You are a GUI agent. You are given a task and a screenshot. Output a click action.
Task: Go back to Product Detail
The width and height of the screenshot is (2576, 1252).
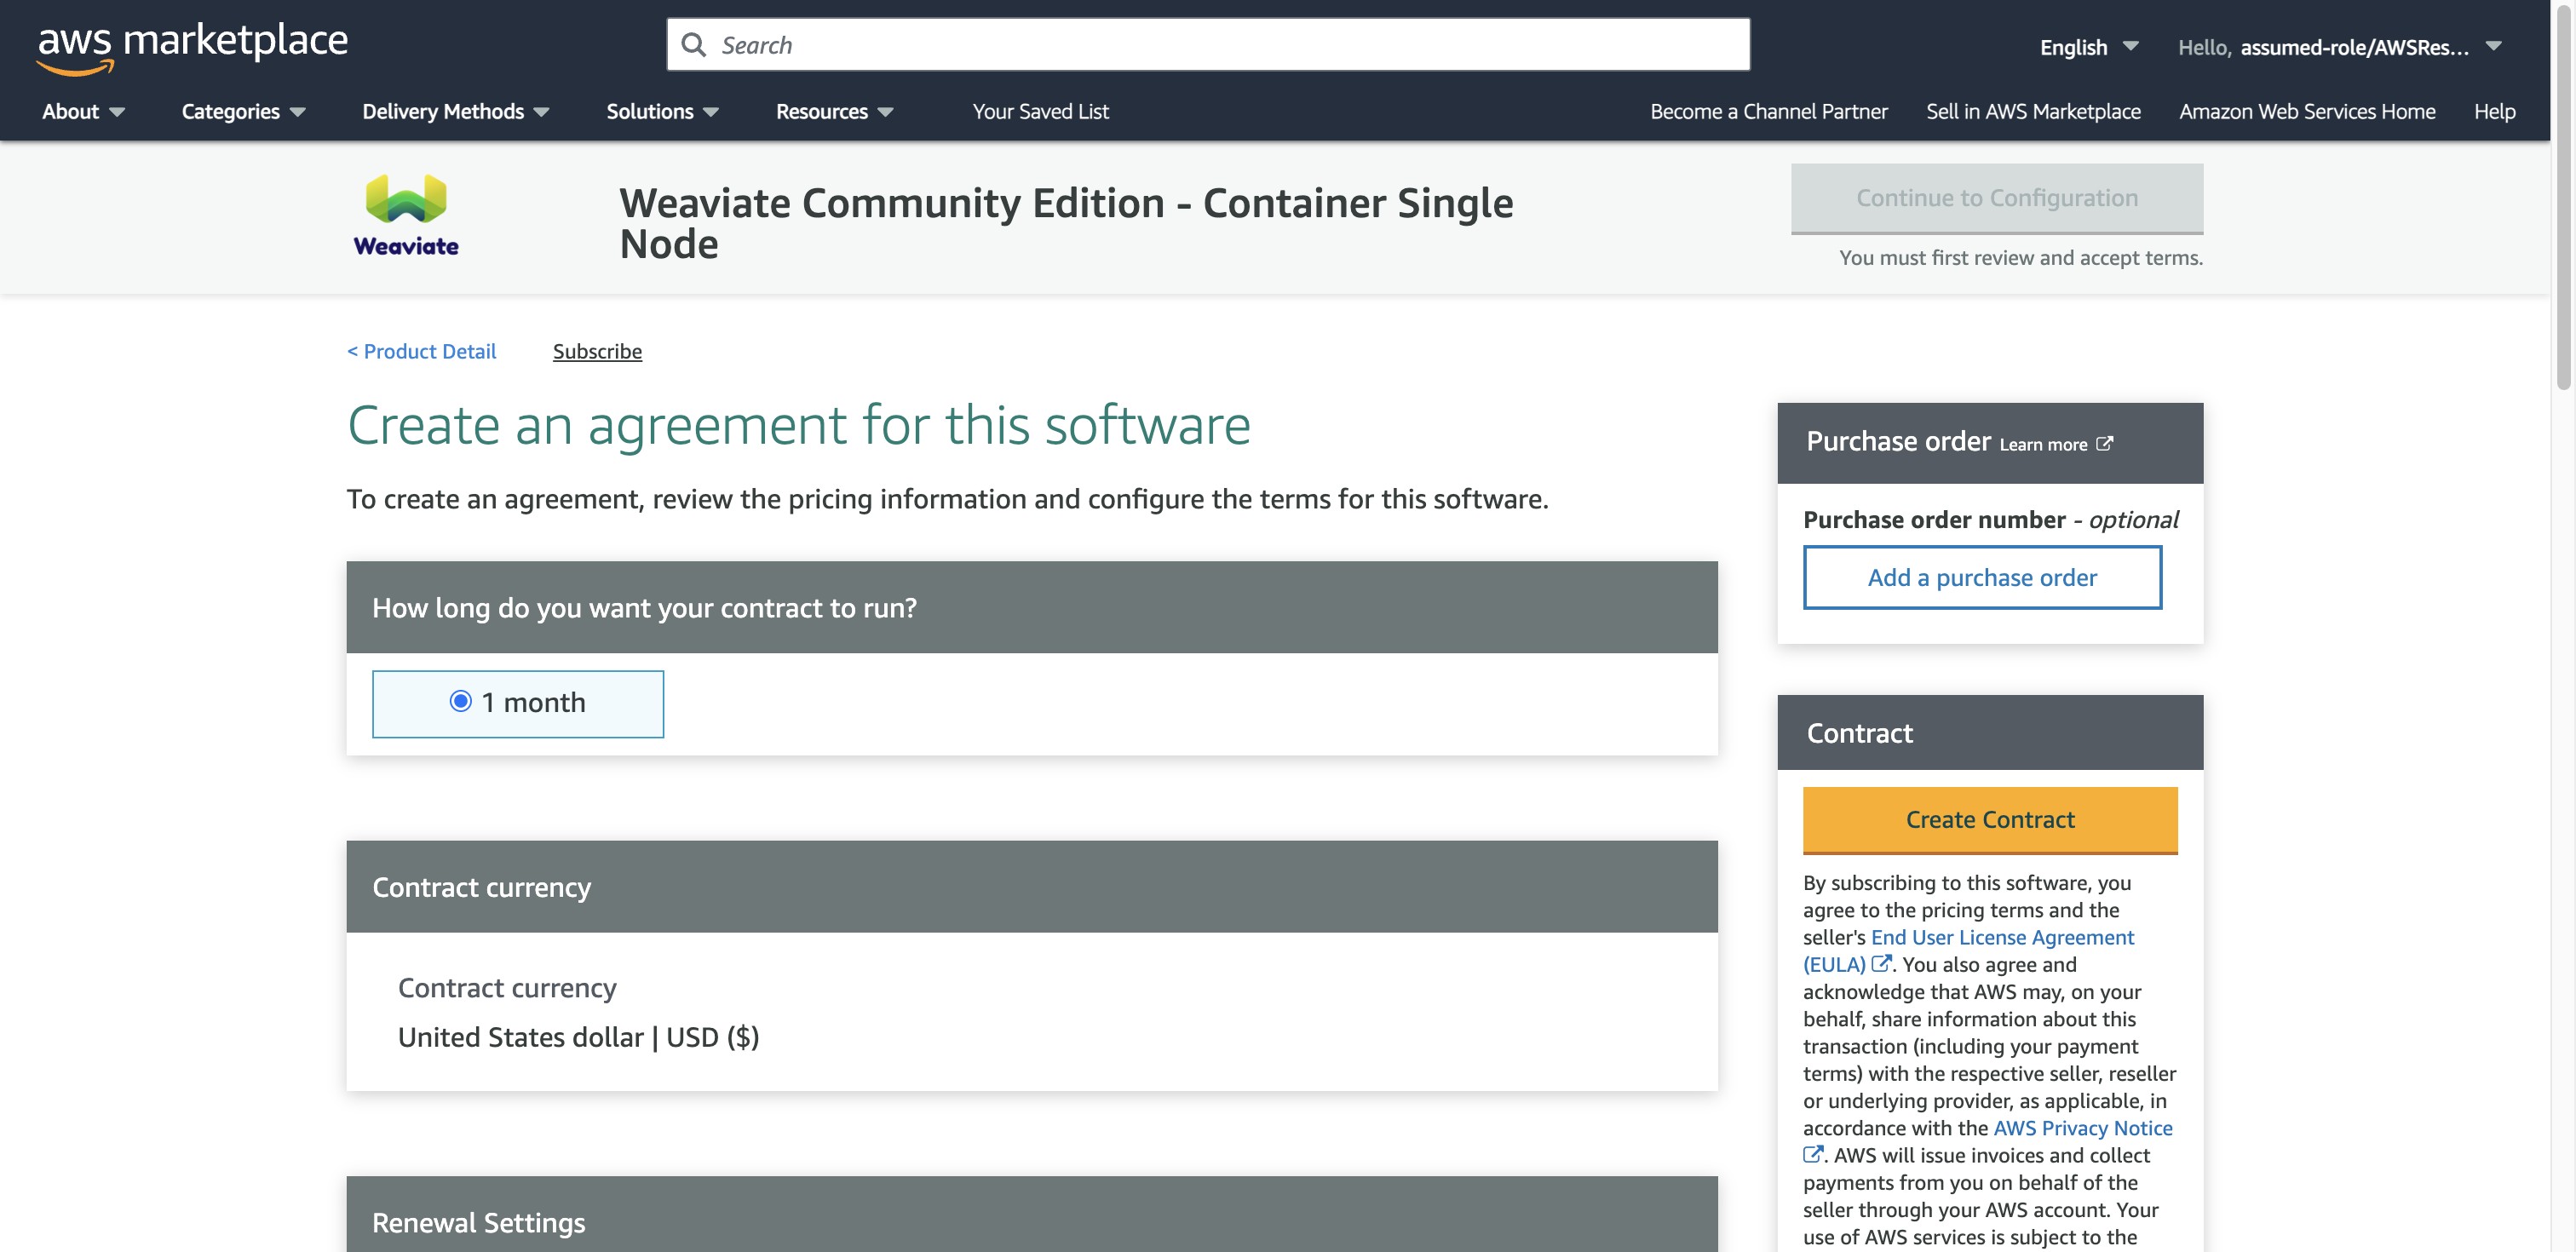[421, 352]
